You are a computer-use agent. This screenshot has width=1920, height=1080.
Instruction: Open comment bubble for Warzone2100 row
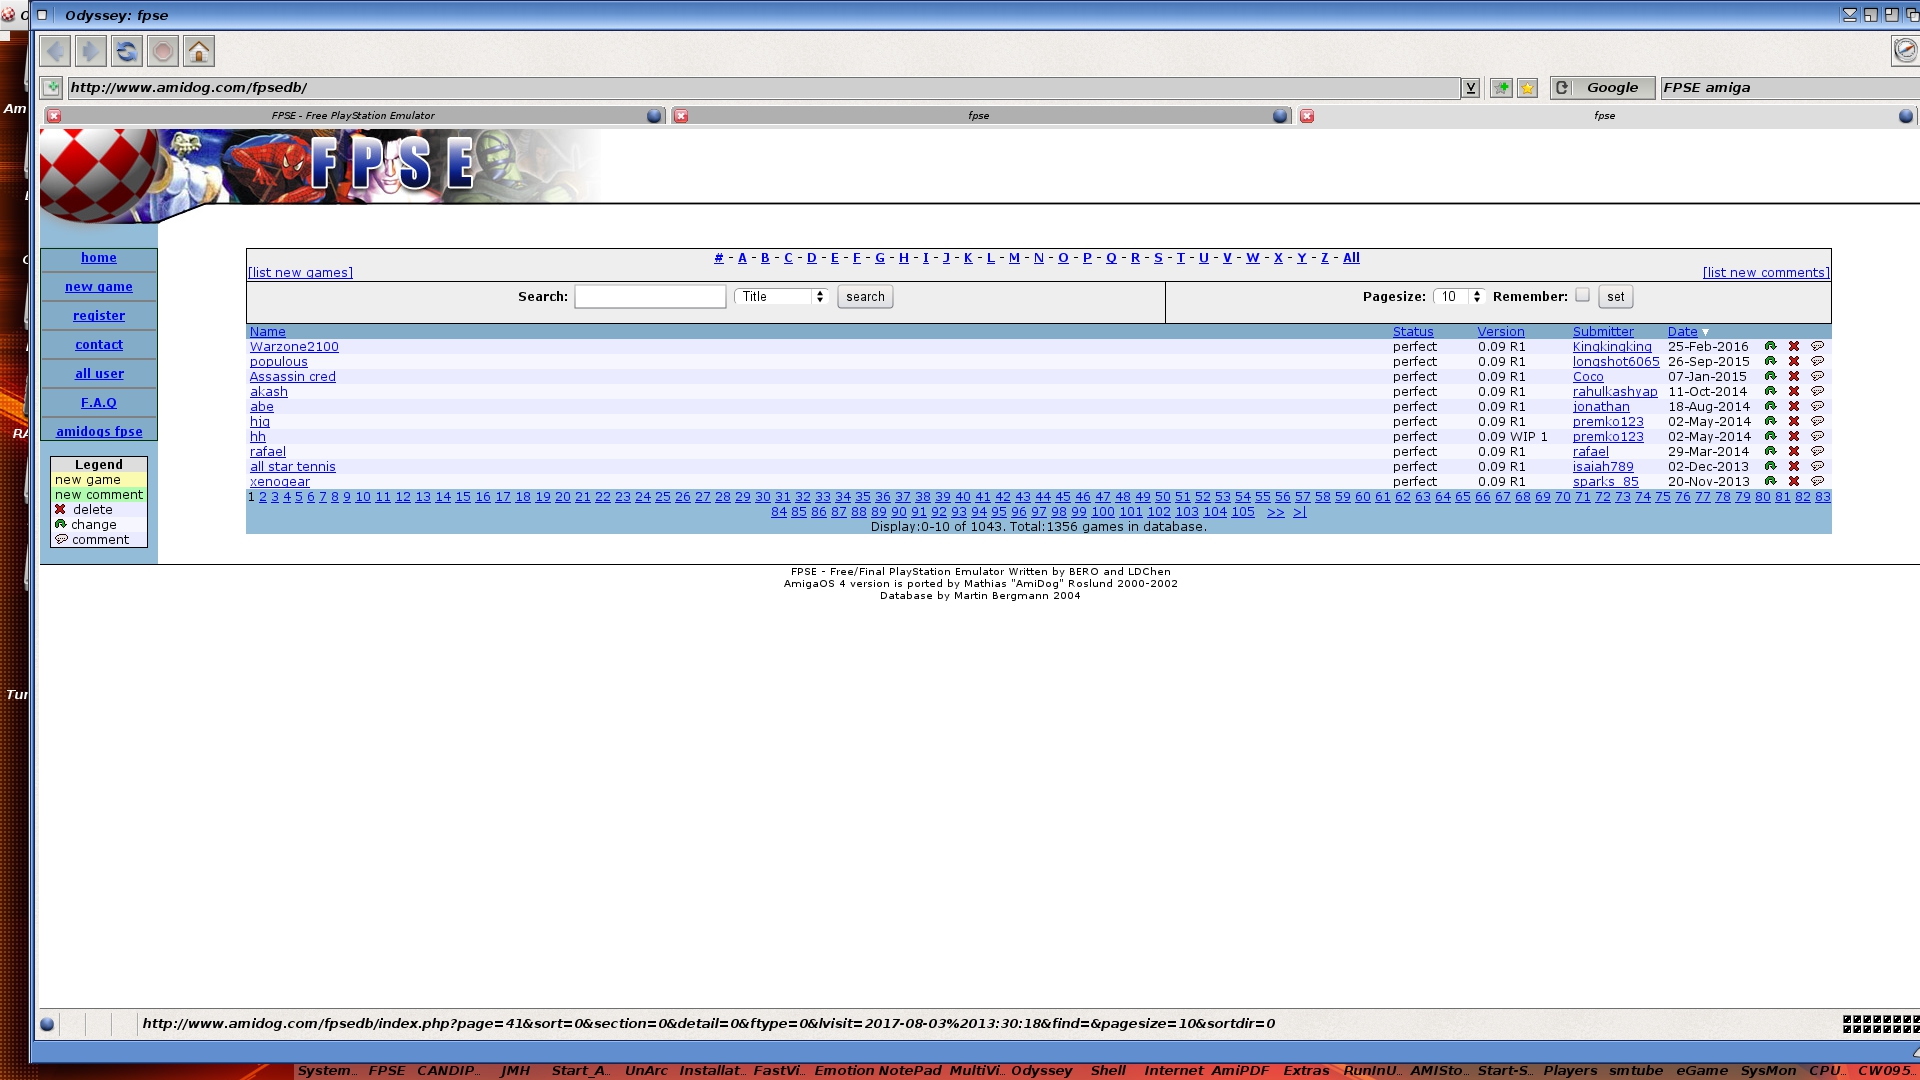(x=1818, y=346)
